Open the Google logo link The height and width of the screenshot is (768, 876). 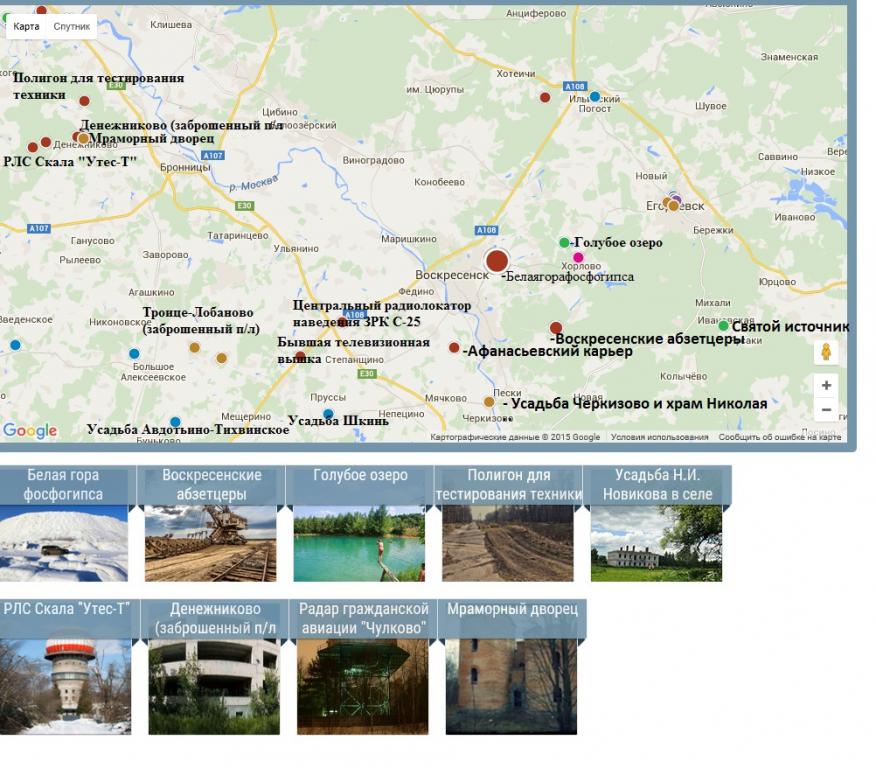30,431
